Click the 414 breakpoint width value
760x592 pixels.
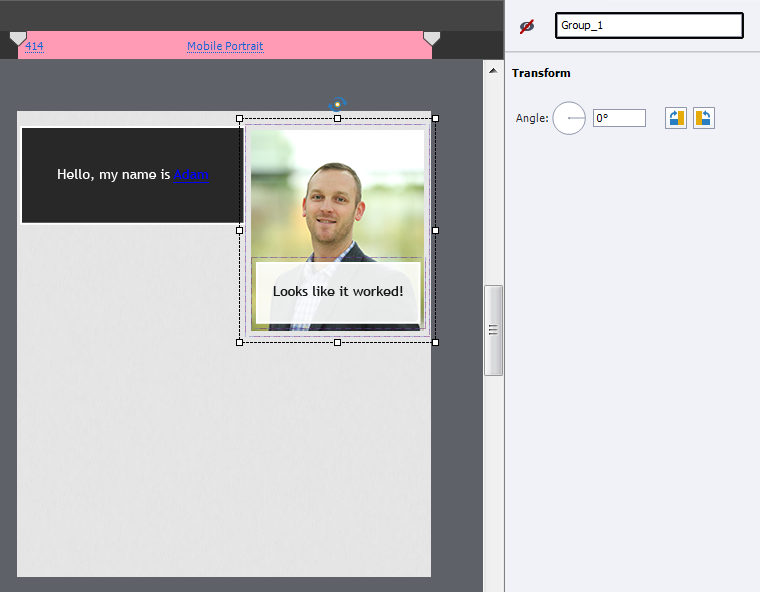[x=34, y=46]
